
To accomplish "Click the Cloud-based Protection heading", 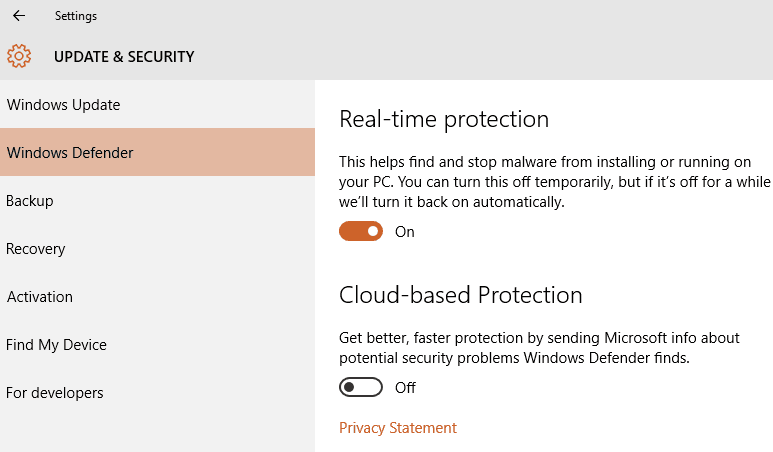I will pyautogui.click(x=460, y=295).
